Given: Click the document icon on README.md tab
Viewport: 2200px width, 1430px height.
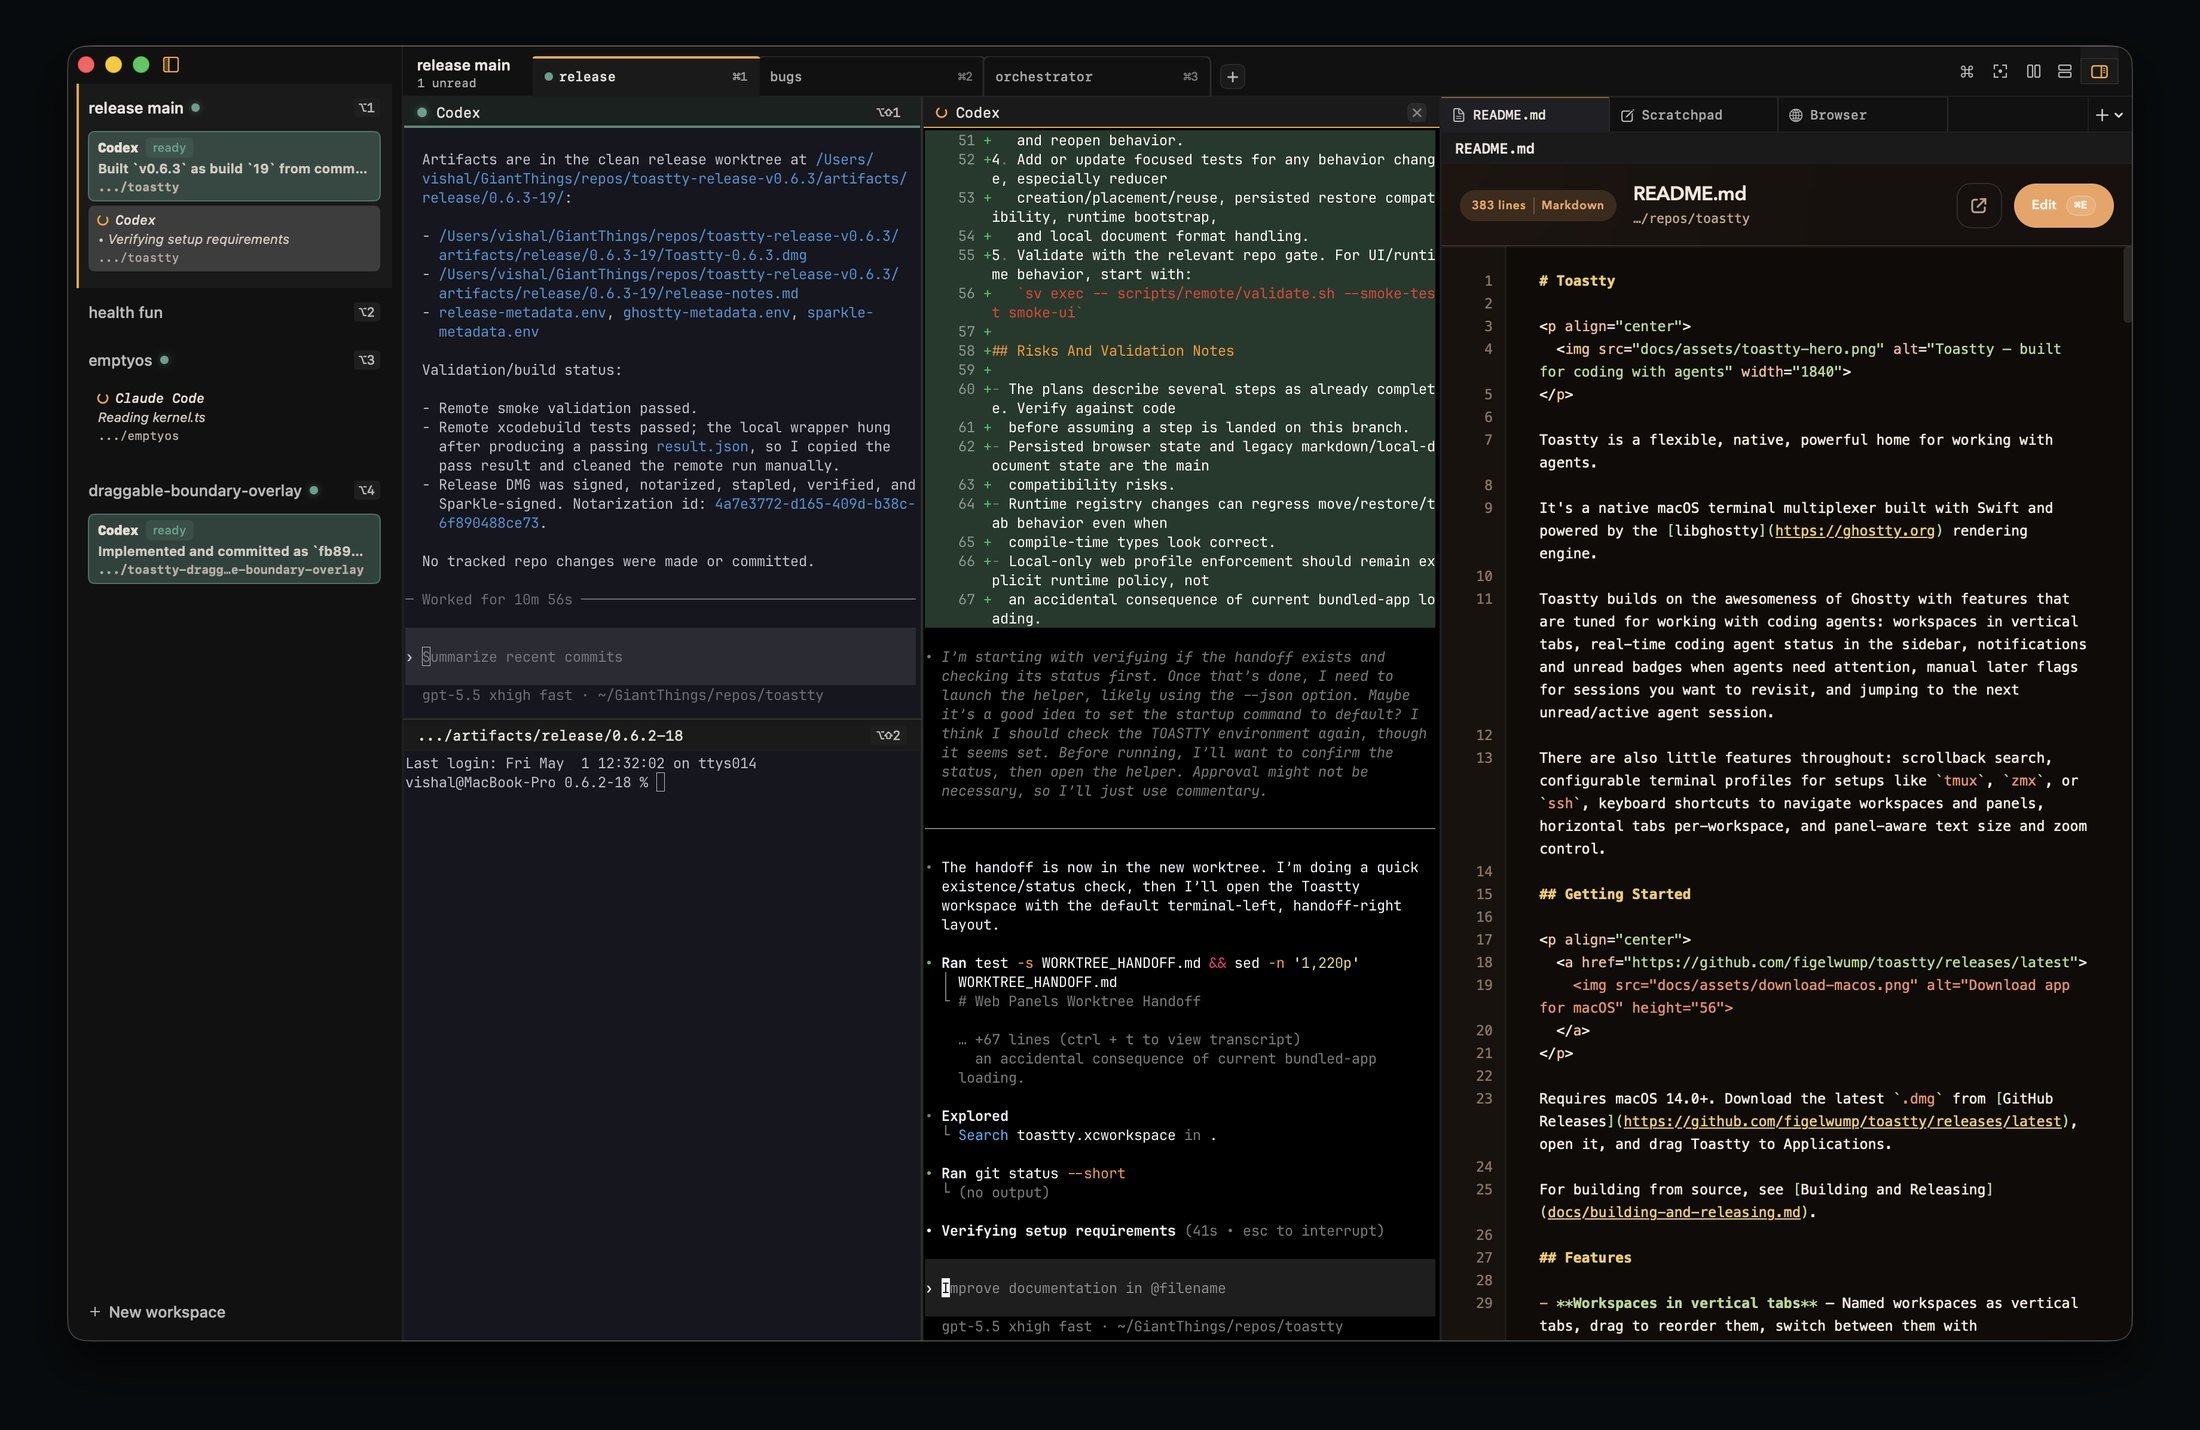Looking at the screenshot, I should (1458, 115).
